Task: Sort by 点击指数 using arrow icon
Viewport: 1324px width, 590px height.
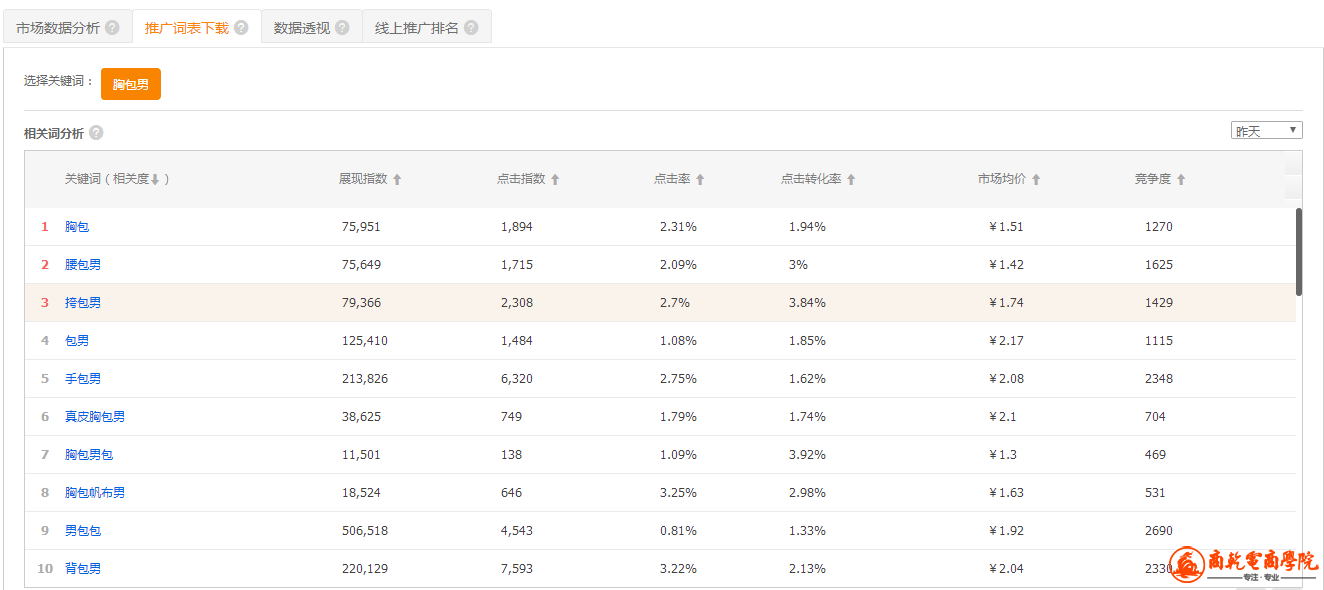Action: [555, 180]
